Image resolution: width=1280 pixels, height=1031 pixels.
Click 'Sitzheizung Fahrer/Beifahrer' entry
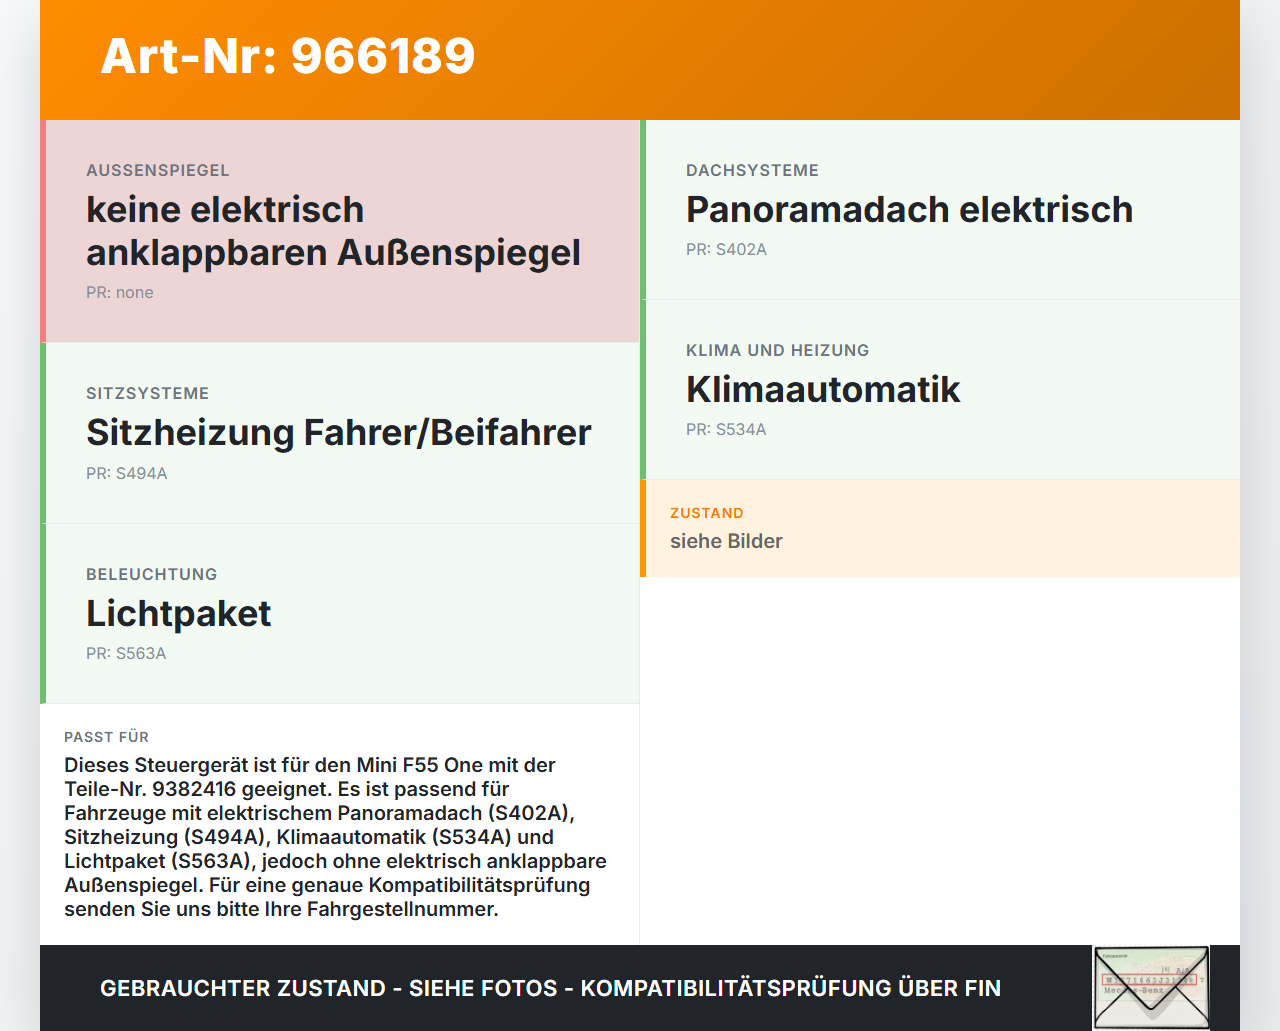click(x=339, y=433)
